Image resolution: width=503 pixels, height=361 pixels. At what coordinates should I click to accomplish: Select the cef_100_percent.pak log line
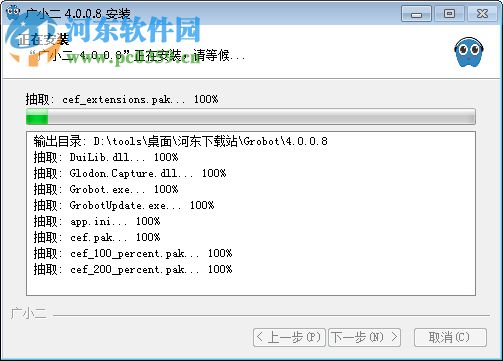click(x=133, y=253)
